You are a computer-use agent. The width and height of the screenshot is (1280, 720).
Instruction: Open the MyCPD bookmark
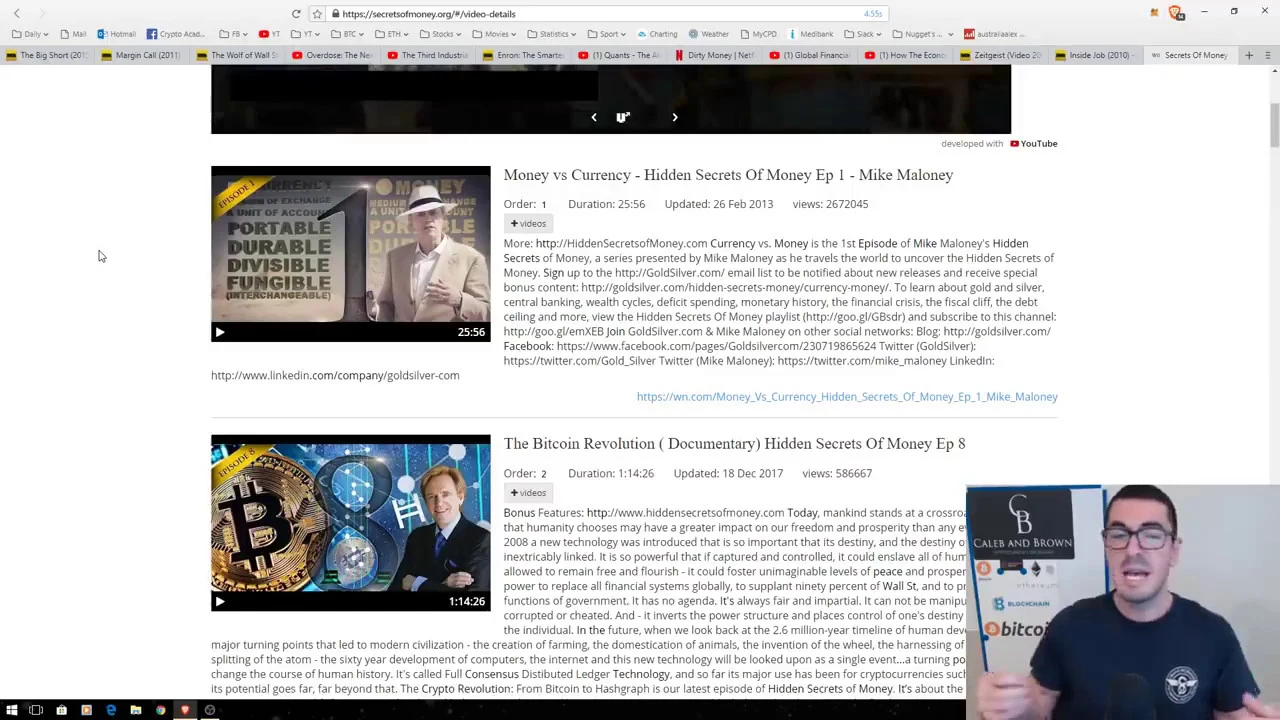[x=758, y=34]
